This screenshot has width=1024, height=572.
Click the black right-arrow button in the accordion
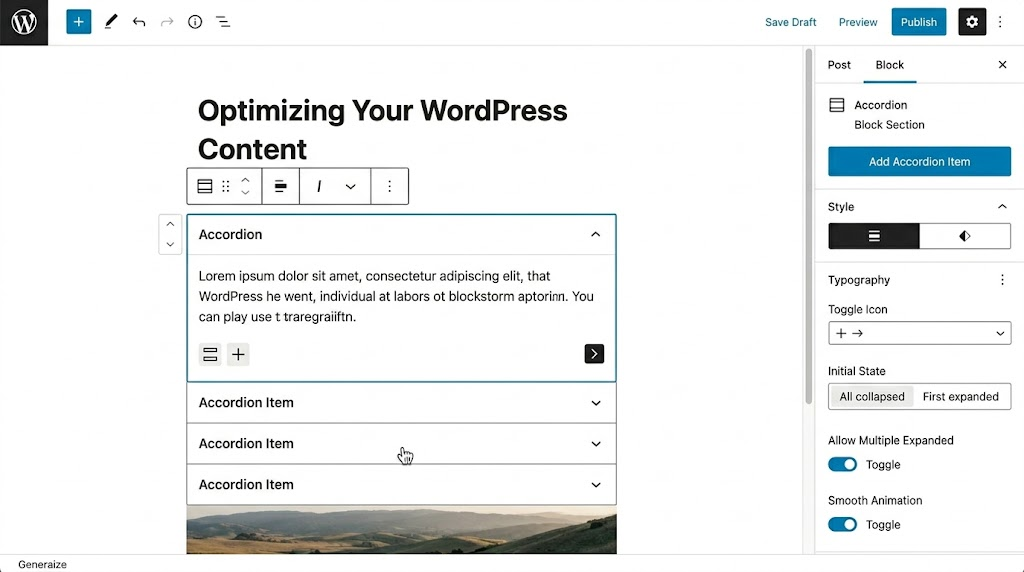point(594,354)
